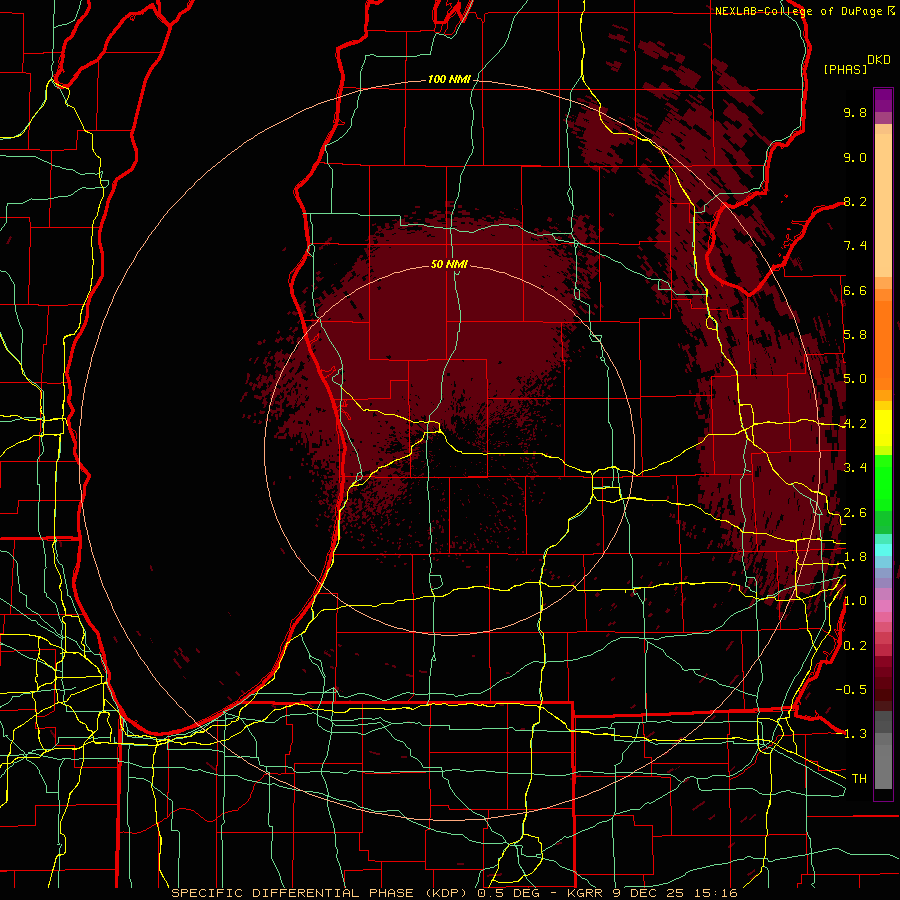Viewport: 900px width, 900px height.
Task: Select the 2.6 scale label
Action: click(x=855, y=513)
